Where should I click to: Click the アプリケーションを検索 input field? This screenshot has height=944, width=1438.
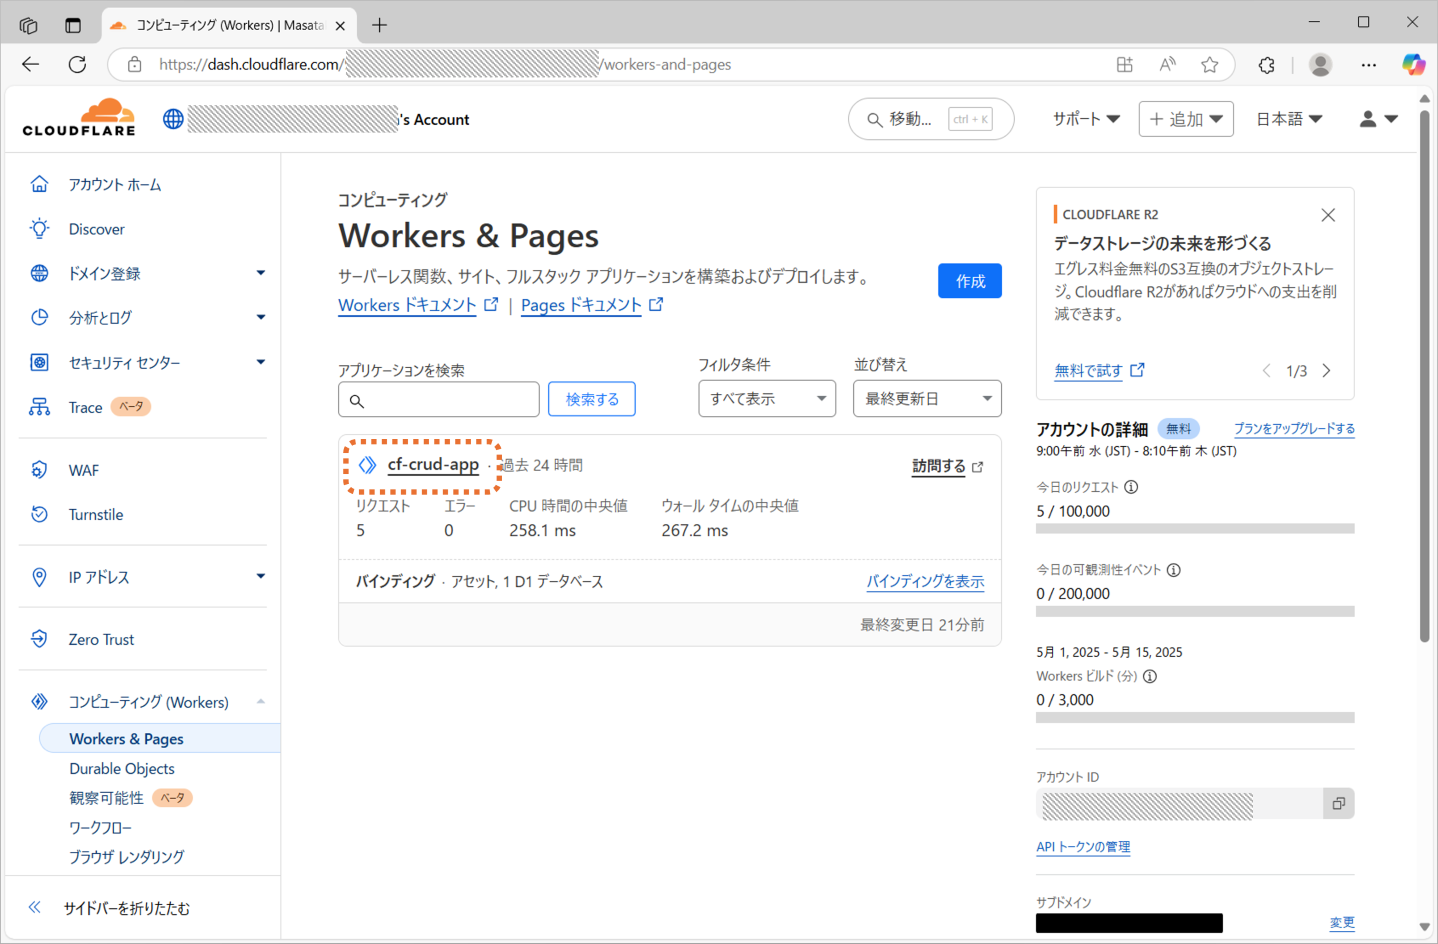[x=439, y=399]
